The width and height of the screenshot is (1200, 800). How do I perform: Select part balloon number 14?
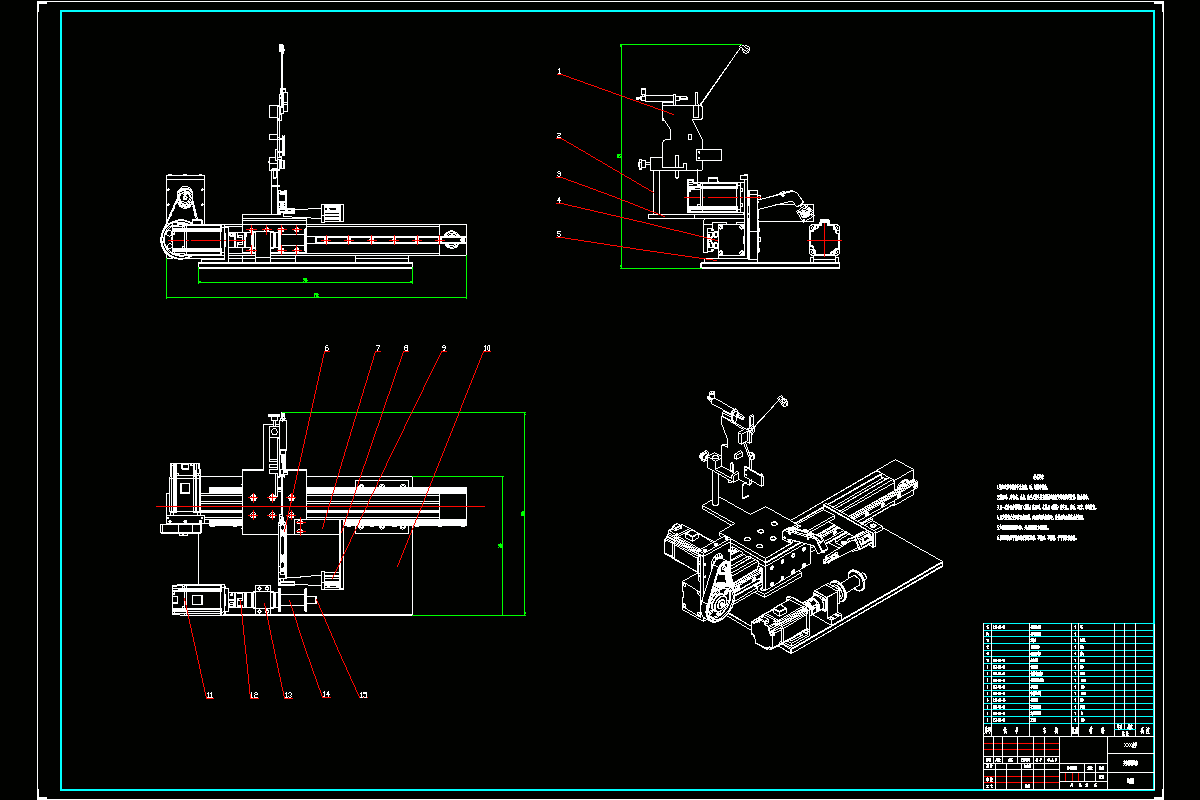(x=325, y=694)
